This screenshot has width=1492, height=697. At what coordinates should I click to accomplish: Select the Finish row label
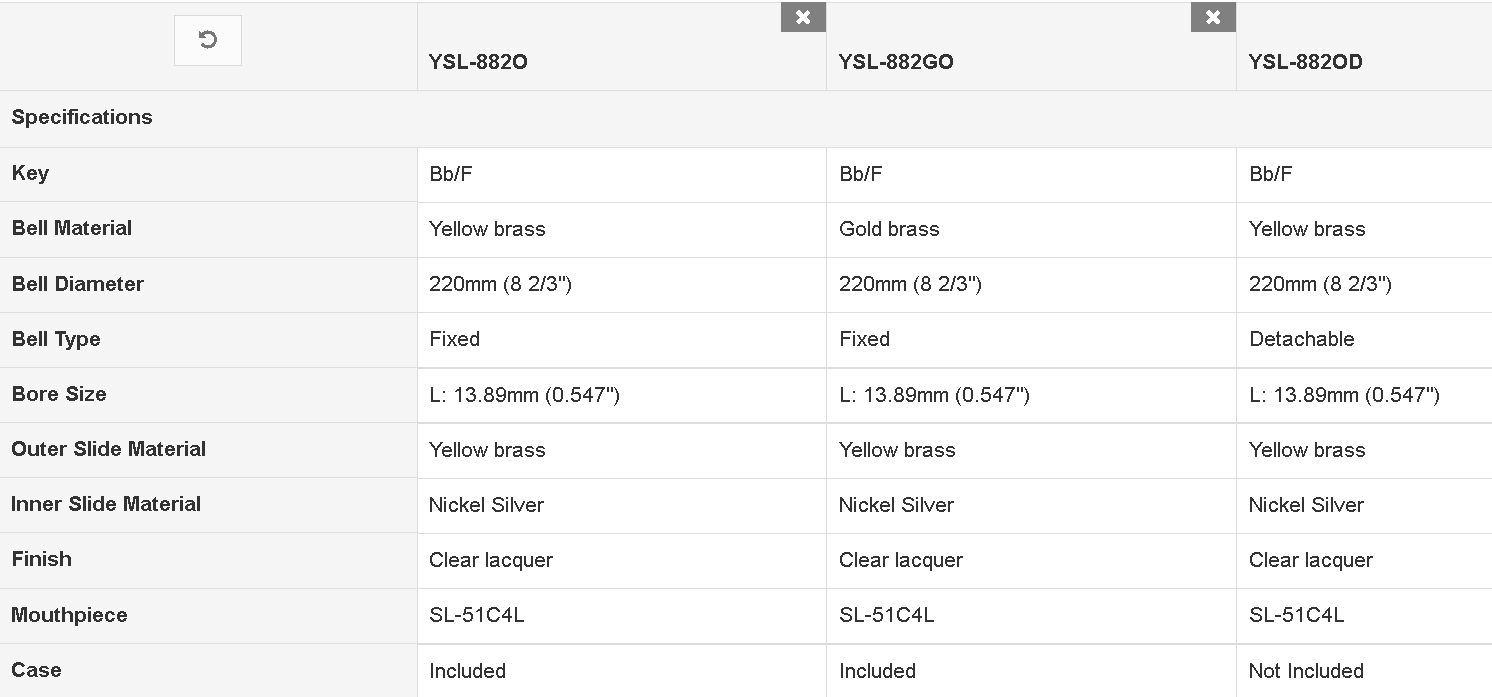pyautogui.click(x=42, y=559)
